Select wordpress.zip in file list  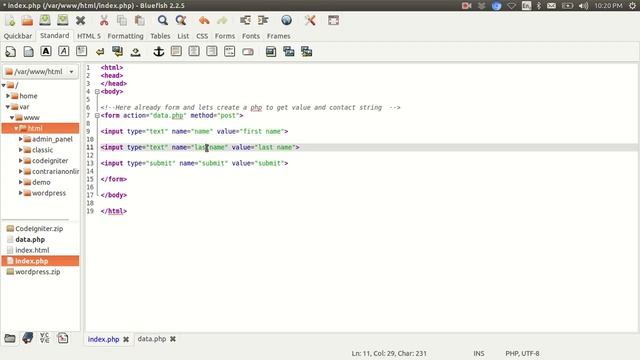[38, 272]
